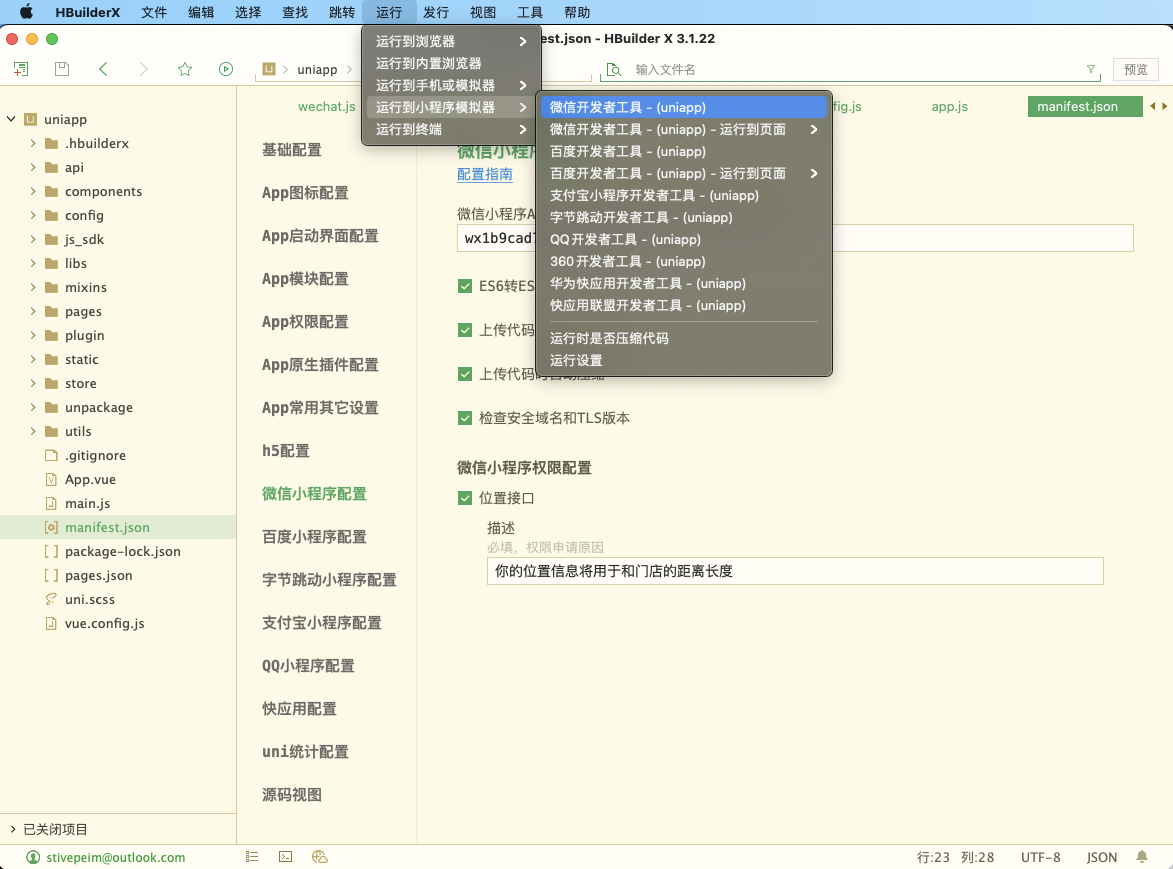Click 运行到浏览器 menu item

(x=451, y=41)
